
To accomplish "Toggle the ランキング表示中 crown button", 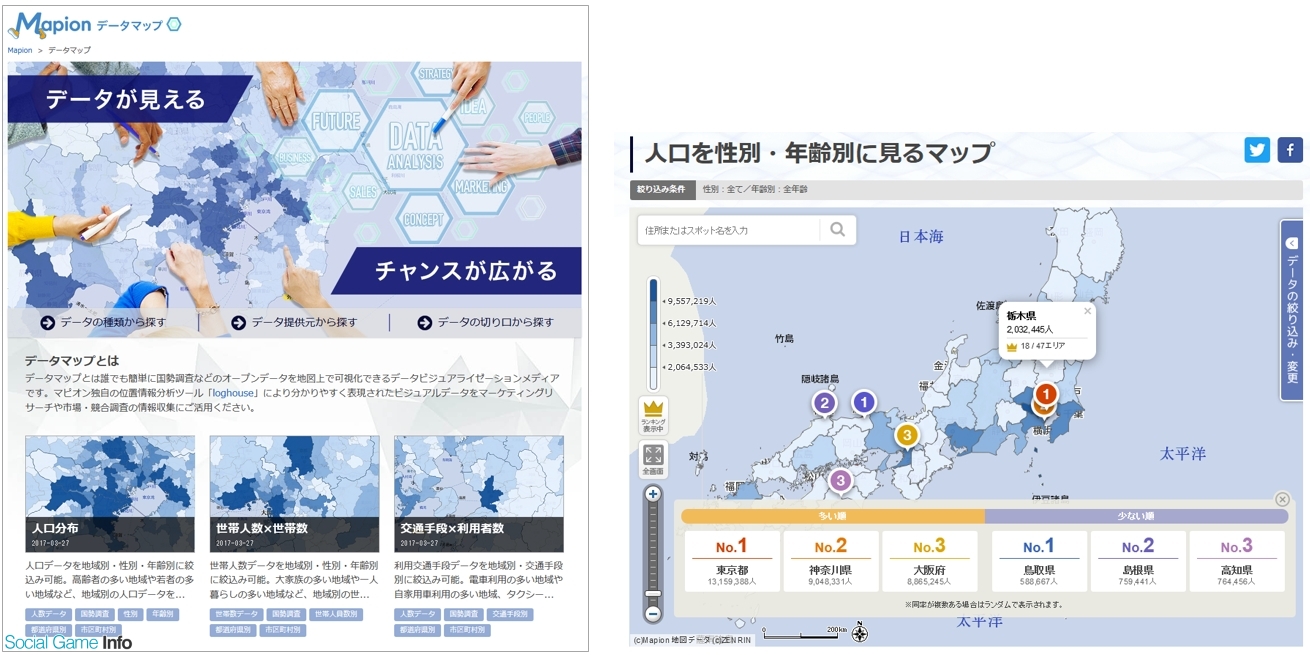I will pos(653,415).
